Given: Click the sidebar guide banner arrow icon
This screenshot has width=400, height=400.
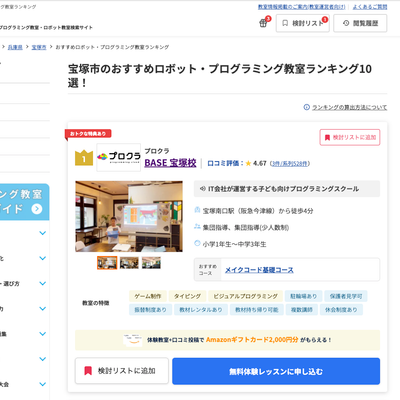Looking at the screenshot, I should [37, 209].
